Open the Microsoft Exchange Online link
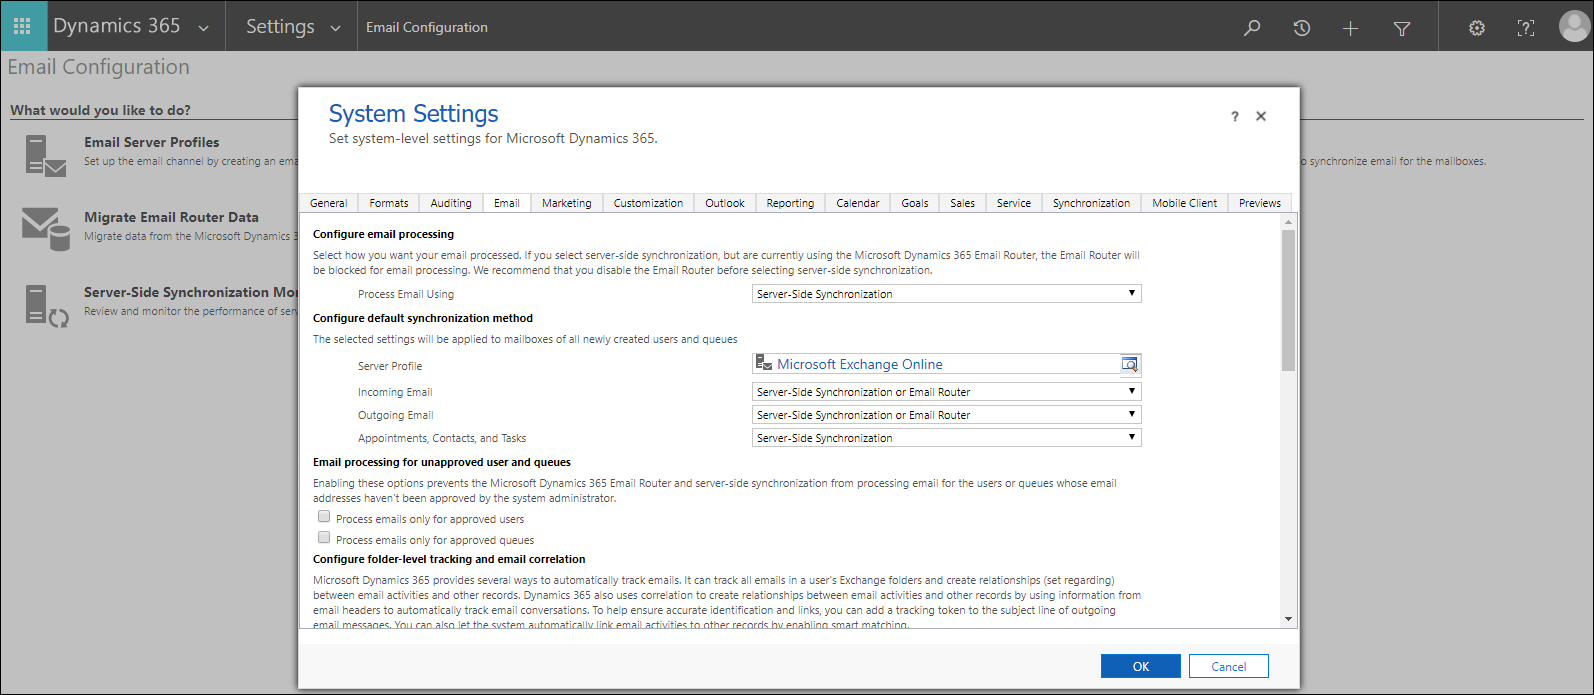 pyautogui.click(x=860, y=364)
